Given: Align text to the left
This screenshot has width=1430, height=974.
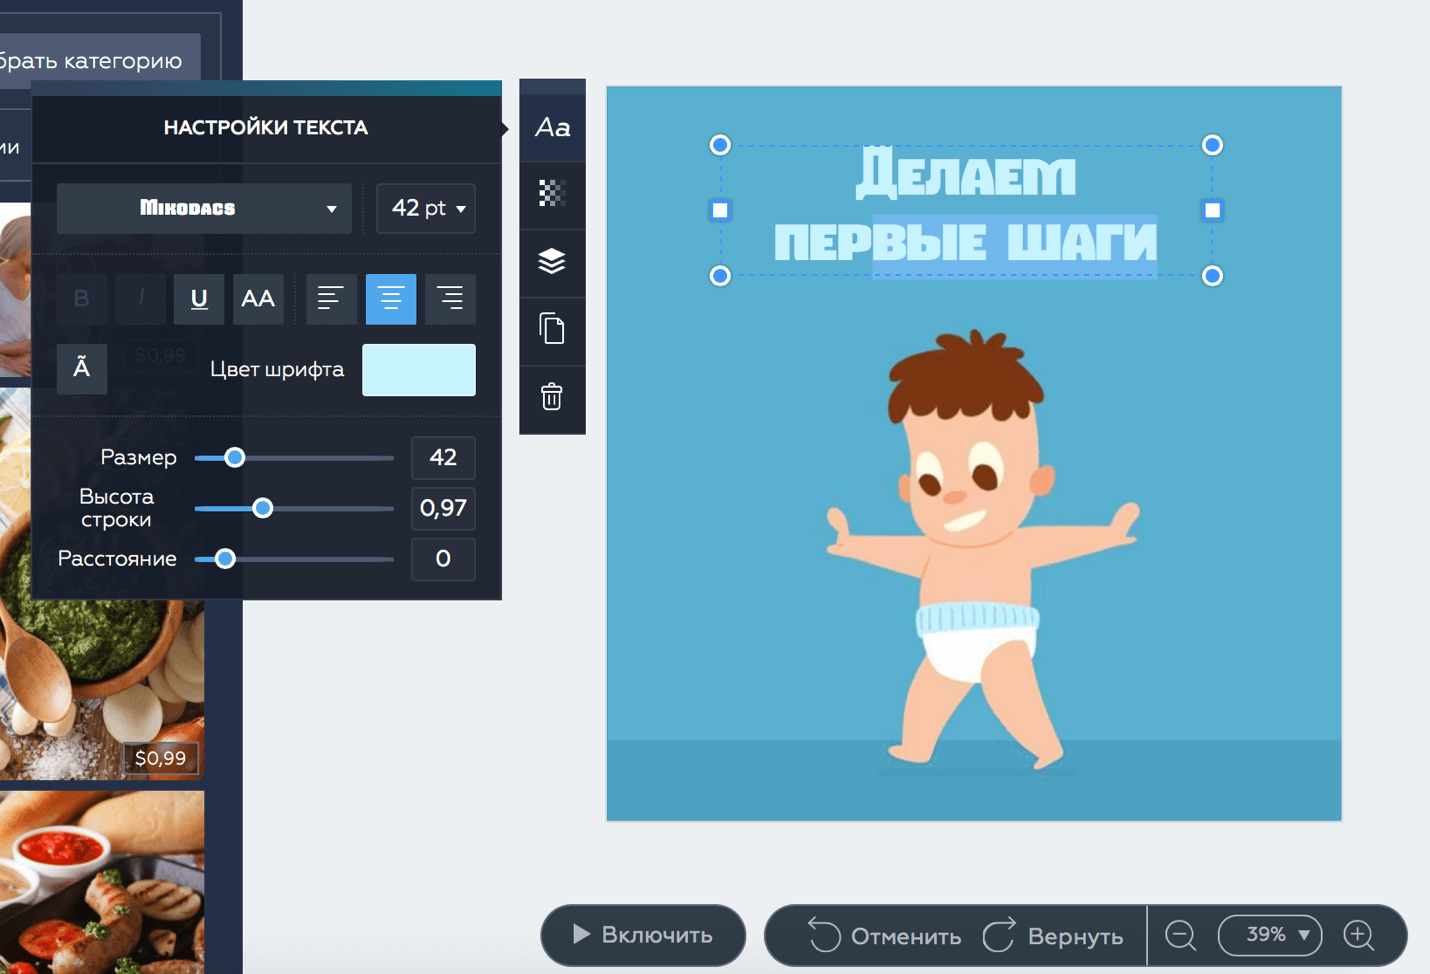Looking at the screenshot, I should (x=331, y=299).
